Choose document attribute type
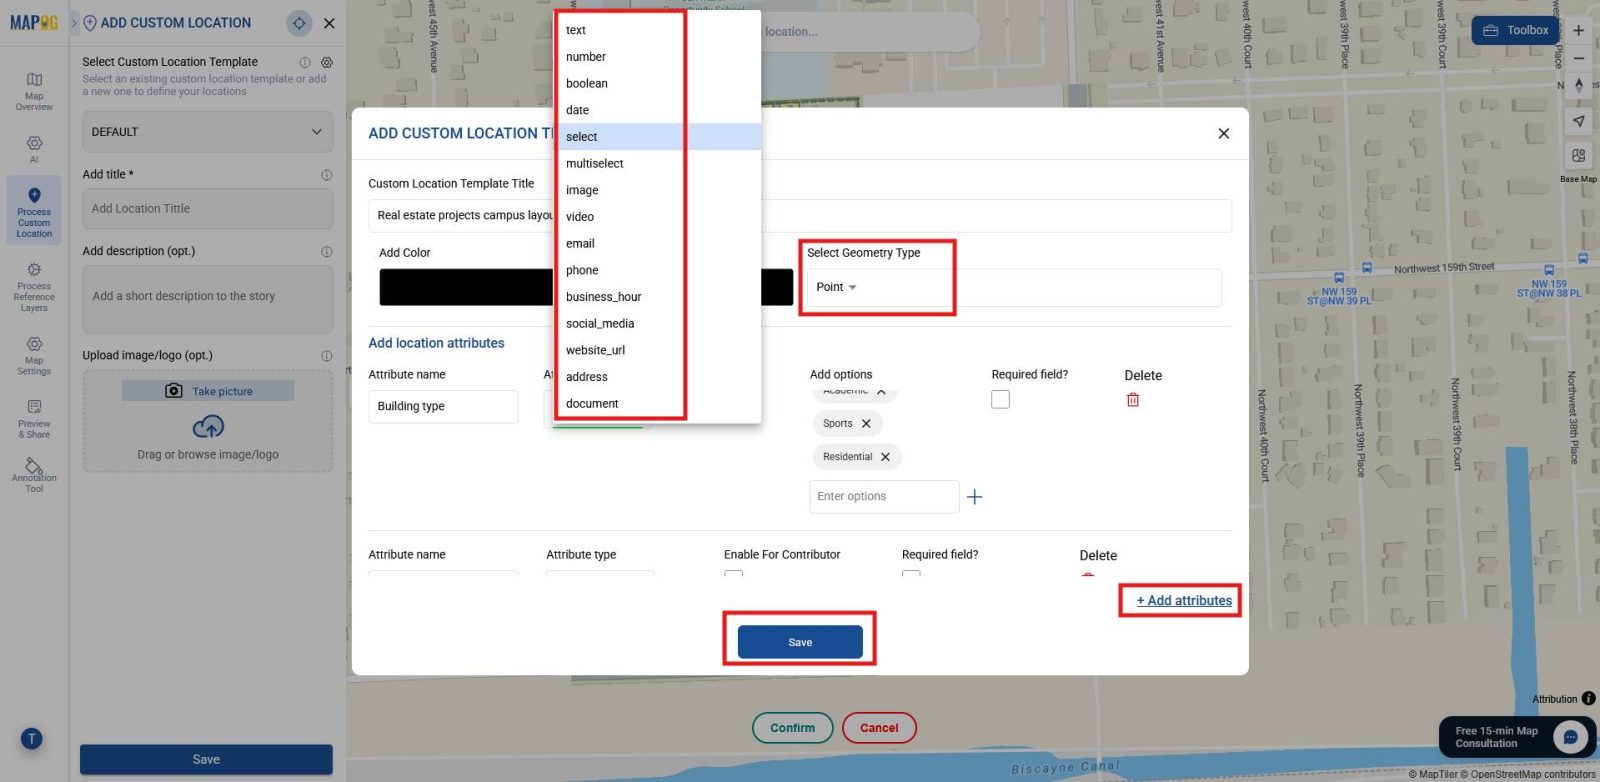The height and width of the screenshot is (782, 1600). [658, 404]
